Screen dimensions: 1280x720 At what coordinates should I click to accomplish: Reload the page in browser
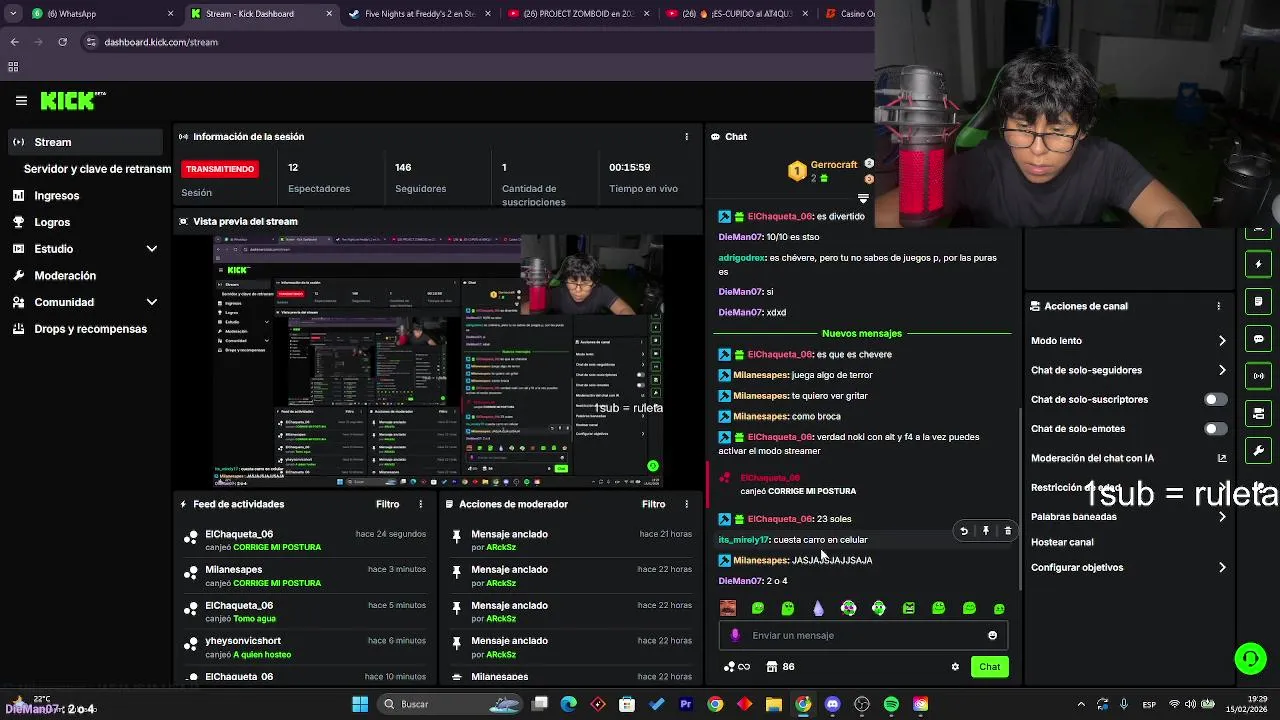(62, 42)
